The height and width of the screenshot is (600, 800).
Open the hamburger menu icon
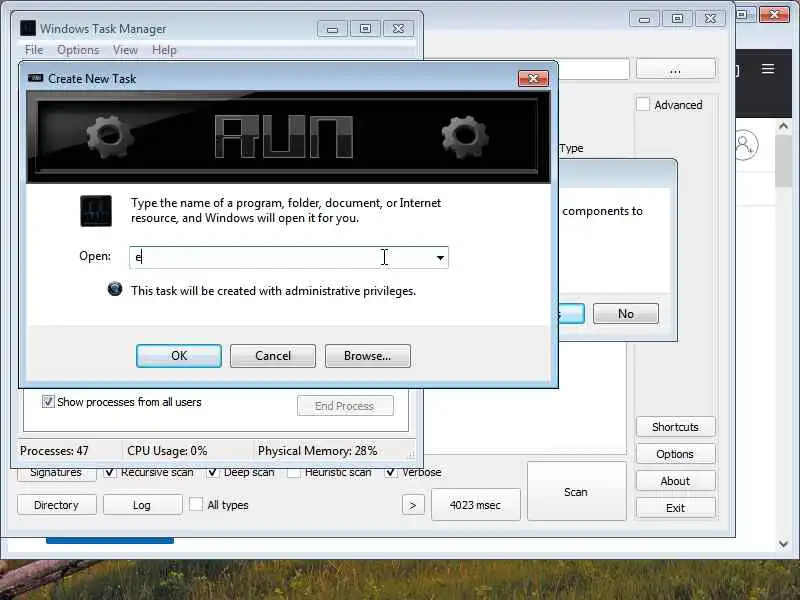coord(768,69)
